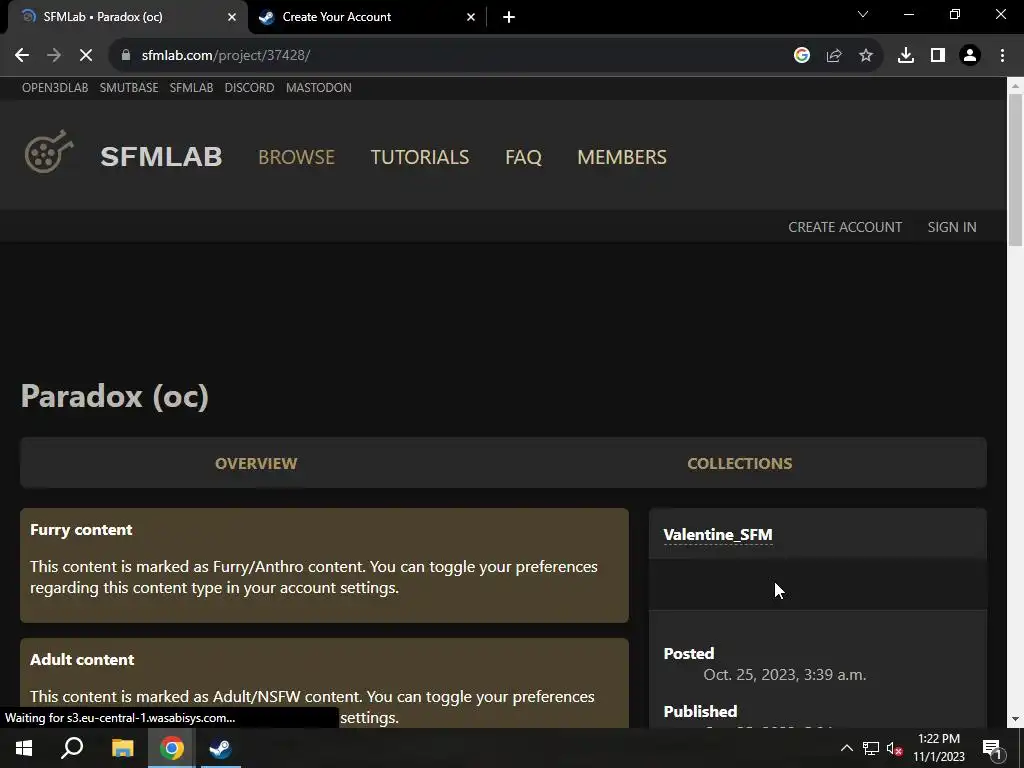Open the TUTORIALS page
The image size is (1024, 768).
(x=420, y=157)
